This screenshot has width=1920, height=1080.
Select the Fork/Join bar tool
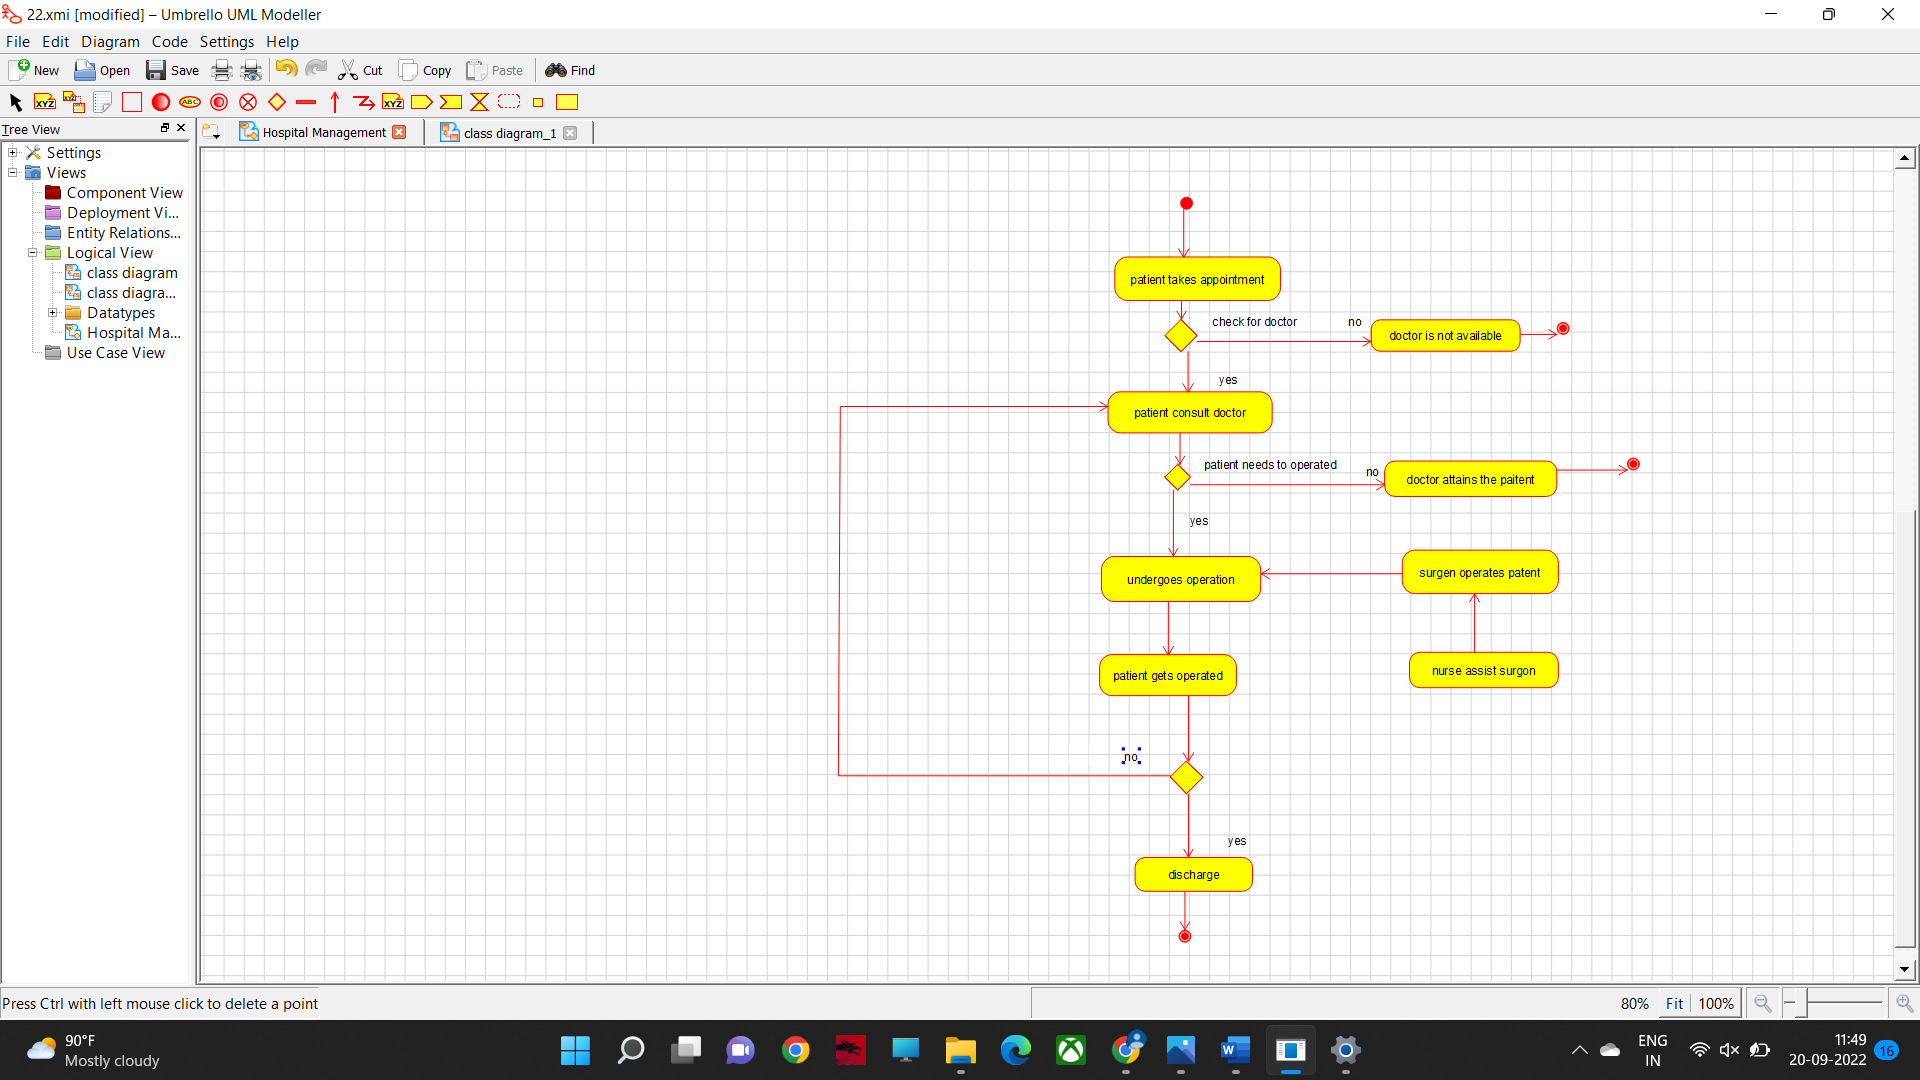coord(306,102)
